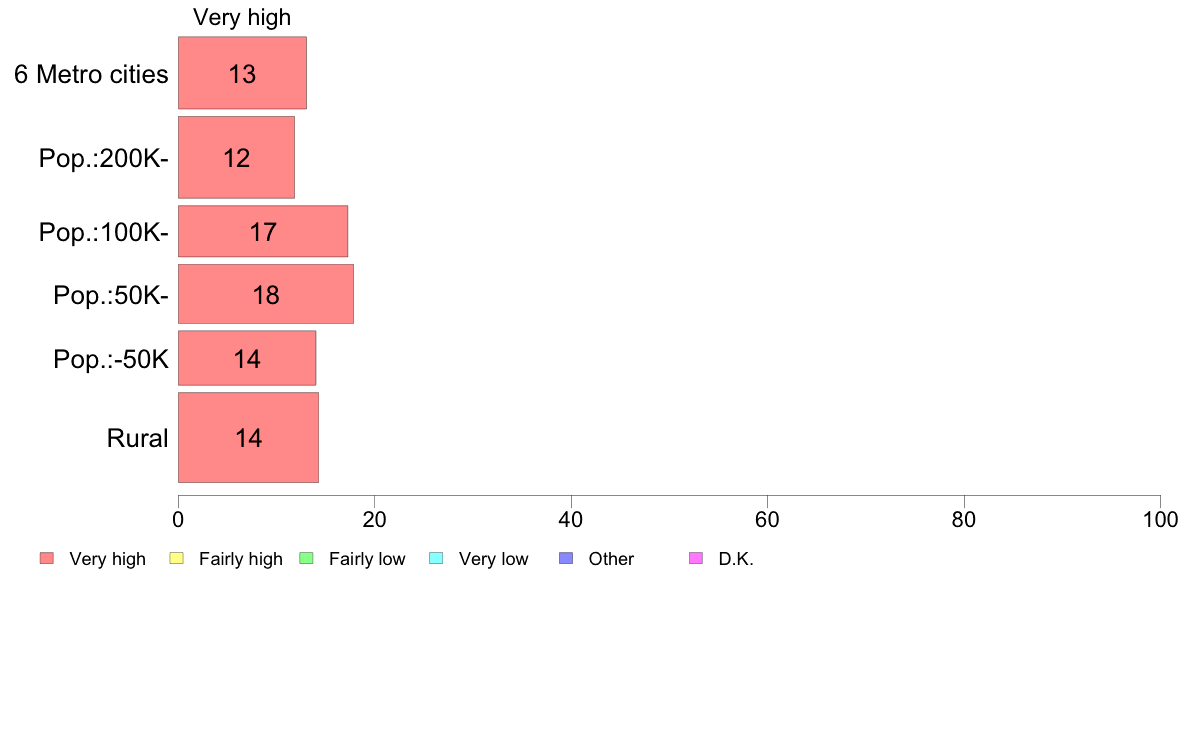Click the Rural axis label
The height and width of the screenshot is (736, 1188).
[137, 438]
